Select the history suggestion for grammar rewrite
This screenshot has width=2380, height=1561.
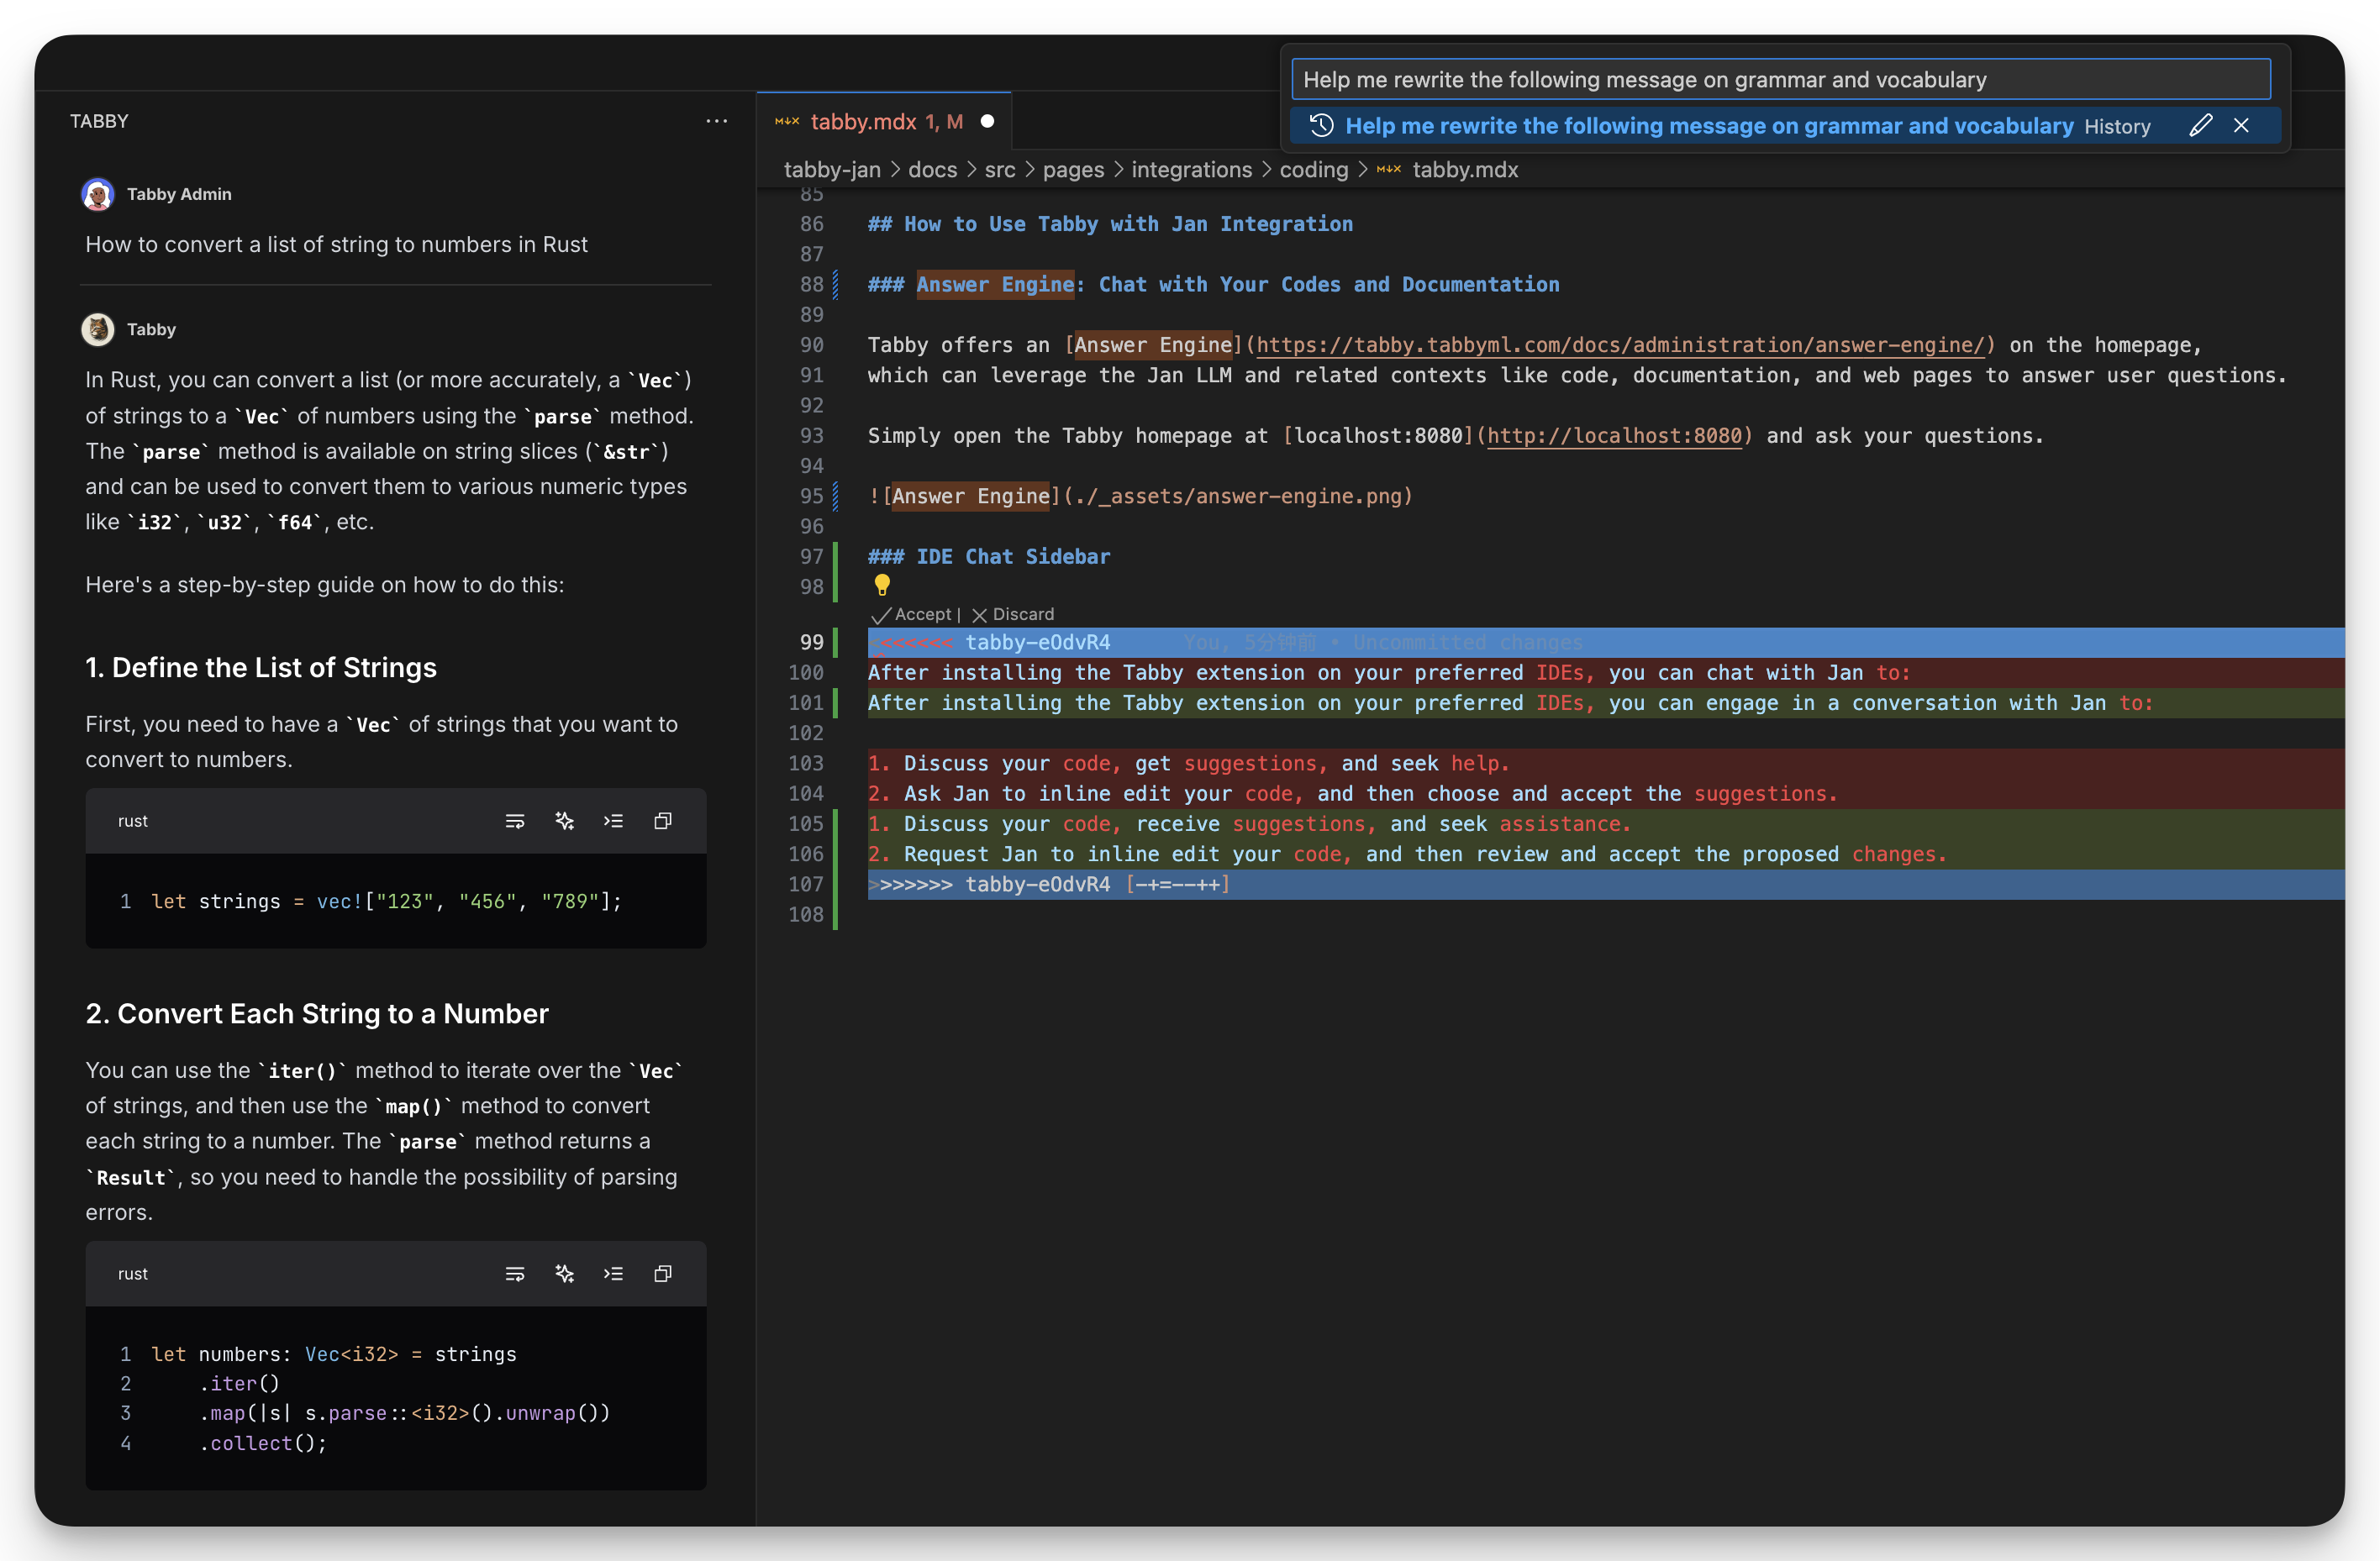[1785, 126]
